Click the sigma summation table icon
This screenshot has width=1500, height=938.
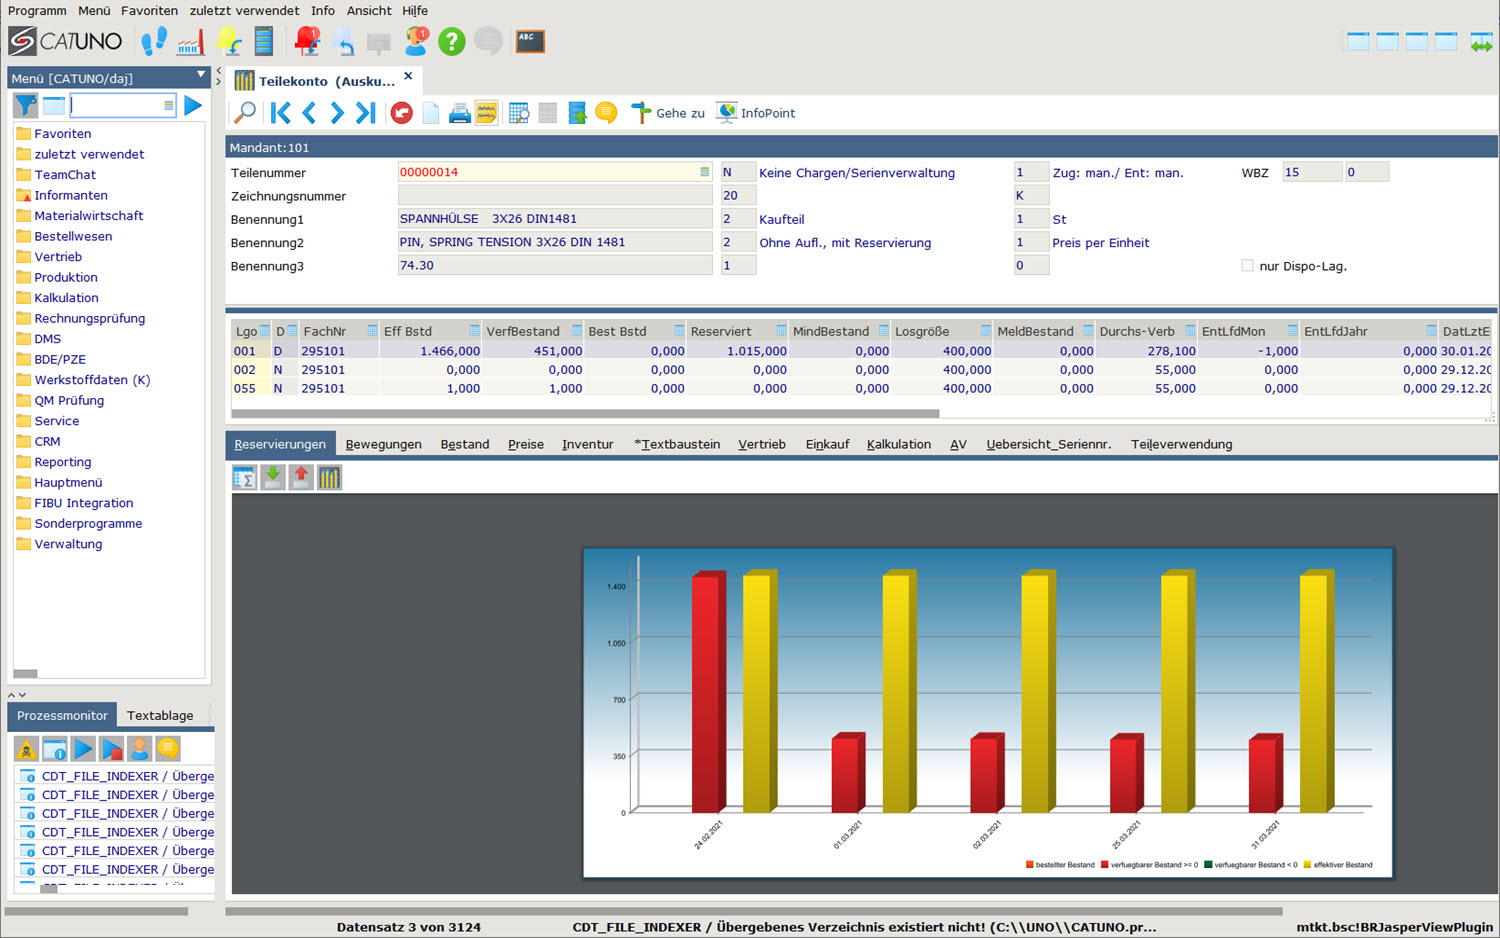[244, 478]
